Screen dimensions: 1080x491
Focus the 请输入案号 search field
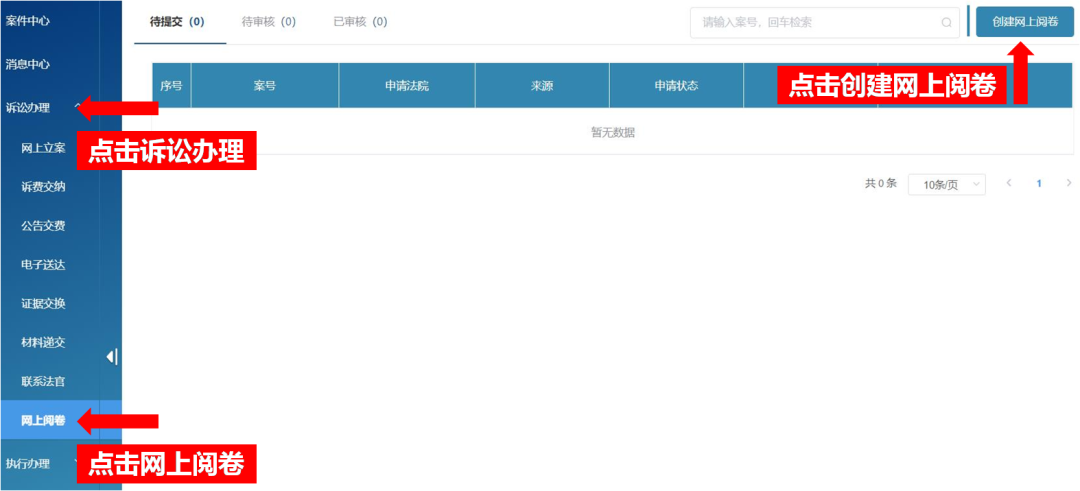(x=825, y=23)
